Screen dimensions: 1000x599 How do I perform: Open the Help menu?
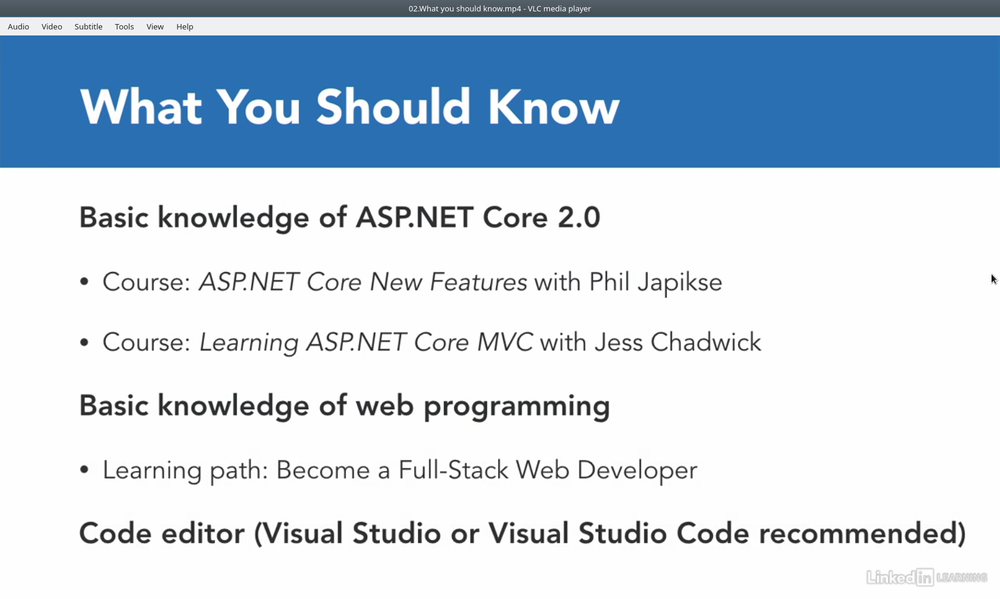185,27
